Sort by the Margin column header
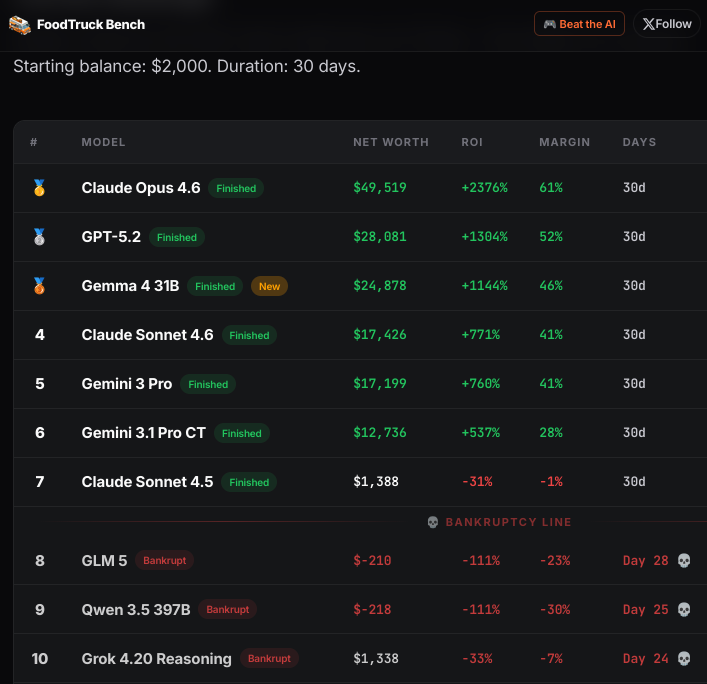 tap(565, 142)
